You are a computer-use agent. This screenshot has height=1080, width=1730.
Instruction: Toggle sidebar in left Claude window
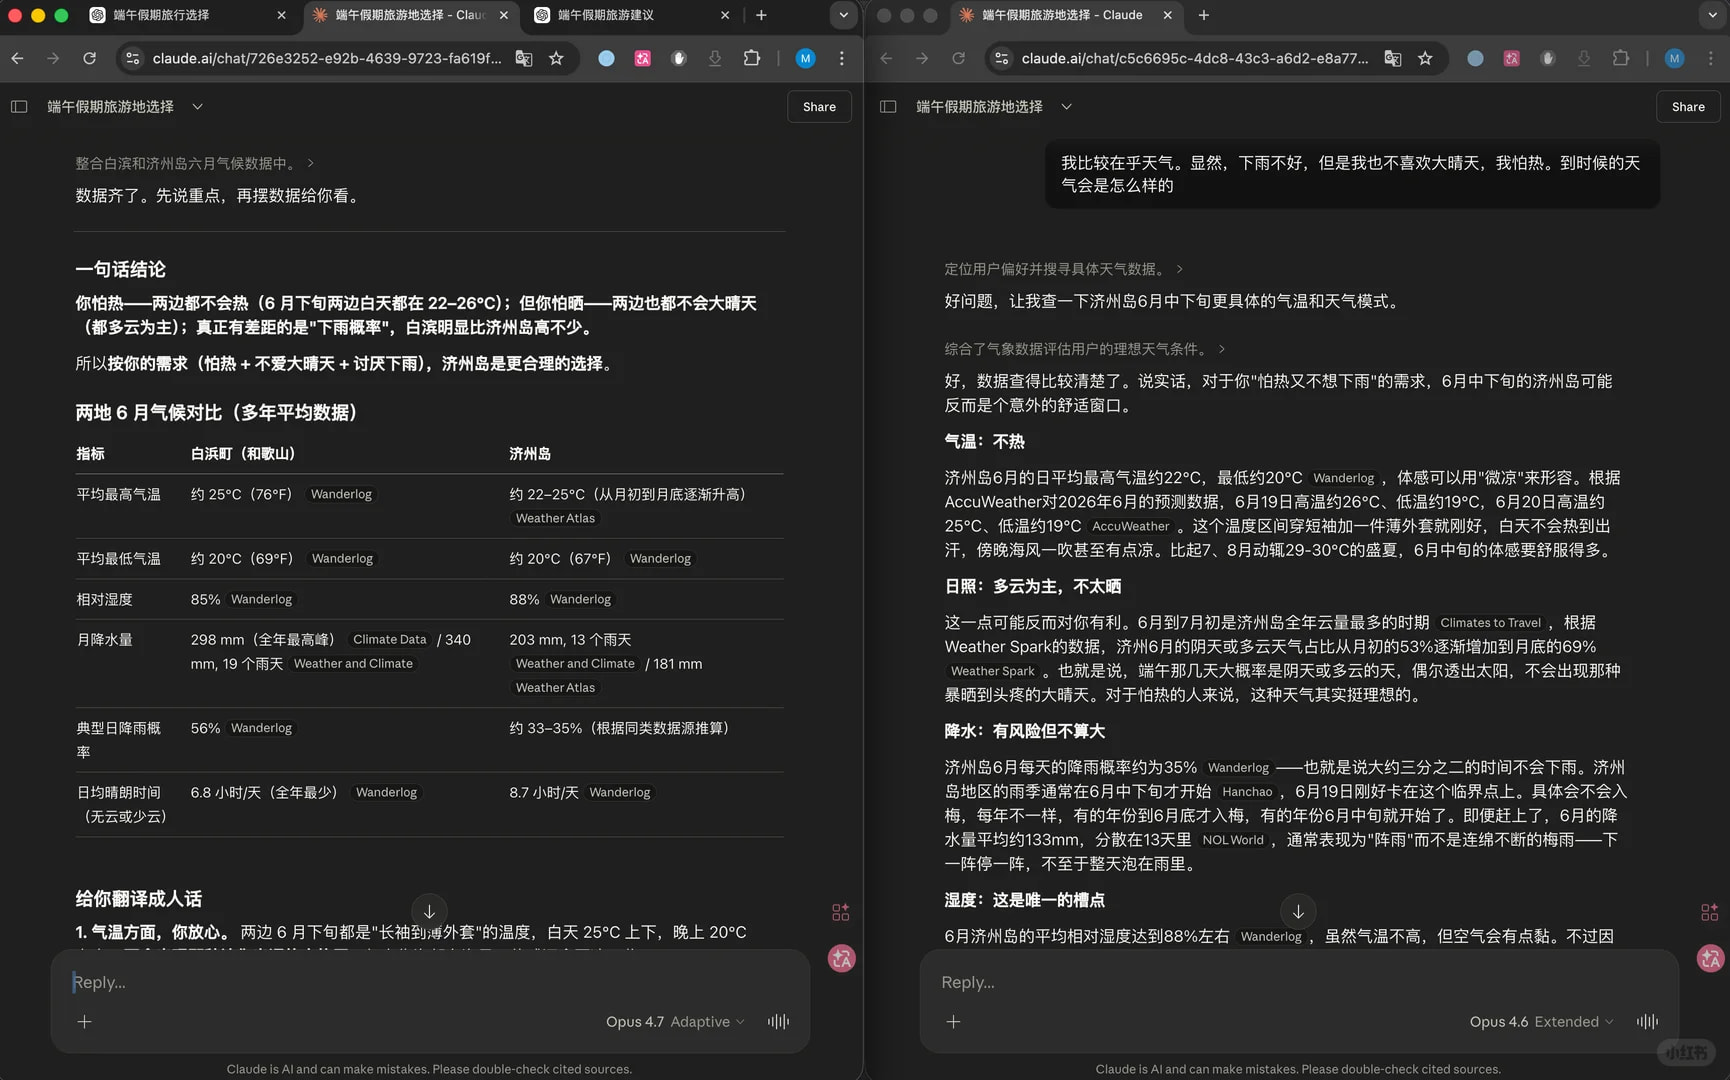pyautogui.click(x=19, y=106)
